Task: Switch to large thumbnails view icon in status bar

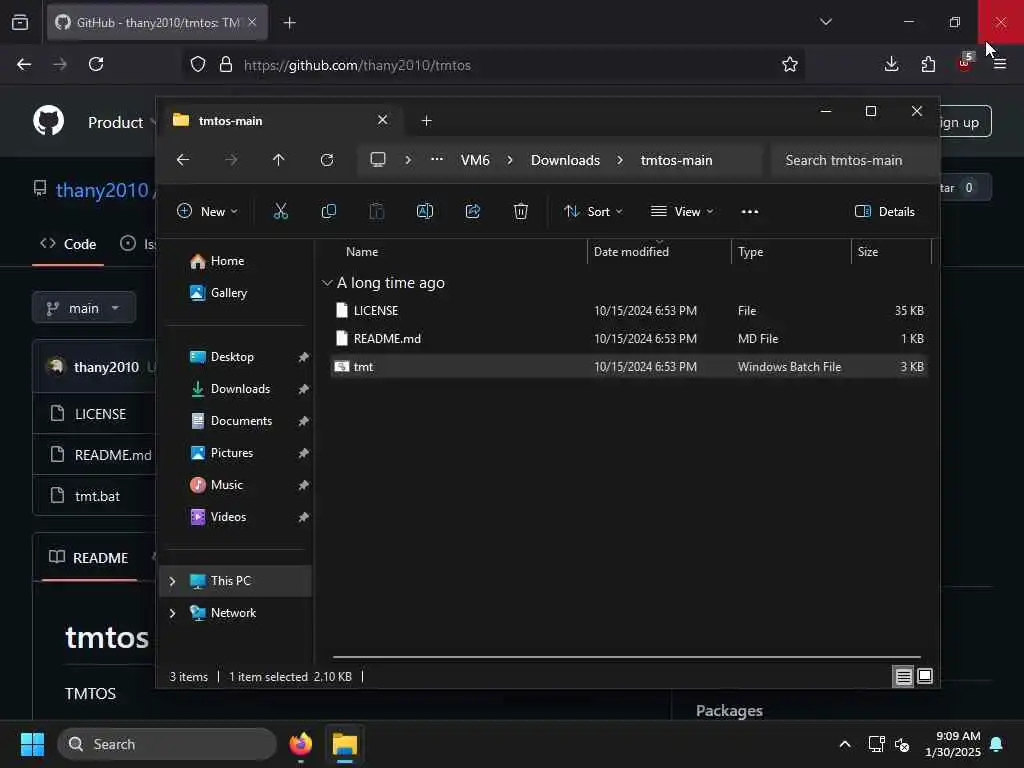Action: (x=925, y=676)
